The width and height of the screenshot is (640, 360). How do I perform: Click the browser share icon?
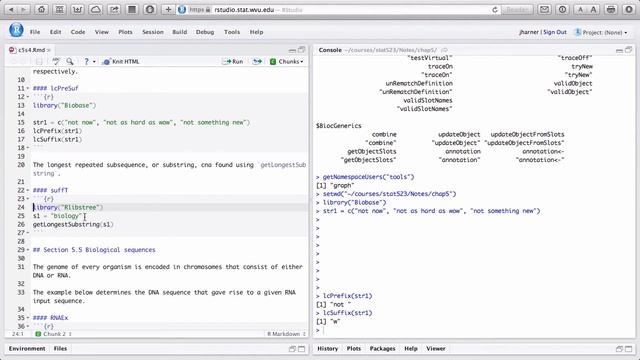tap(114, 9)
